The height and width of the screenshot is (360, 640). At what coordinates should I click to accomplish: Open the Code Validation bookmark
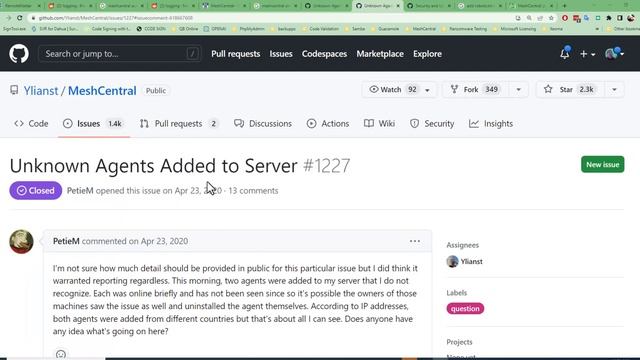point(320,29)
